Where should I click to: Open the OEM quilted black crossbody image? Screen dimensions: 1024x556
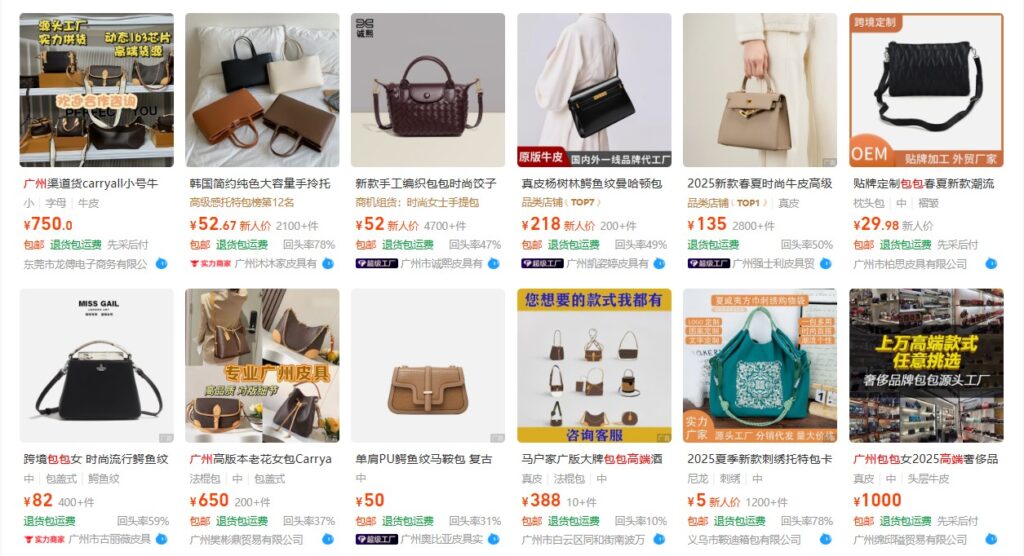[926, 90]
